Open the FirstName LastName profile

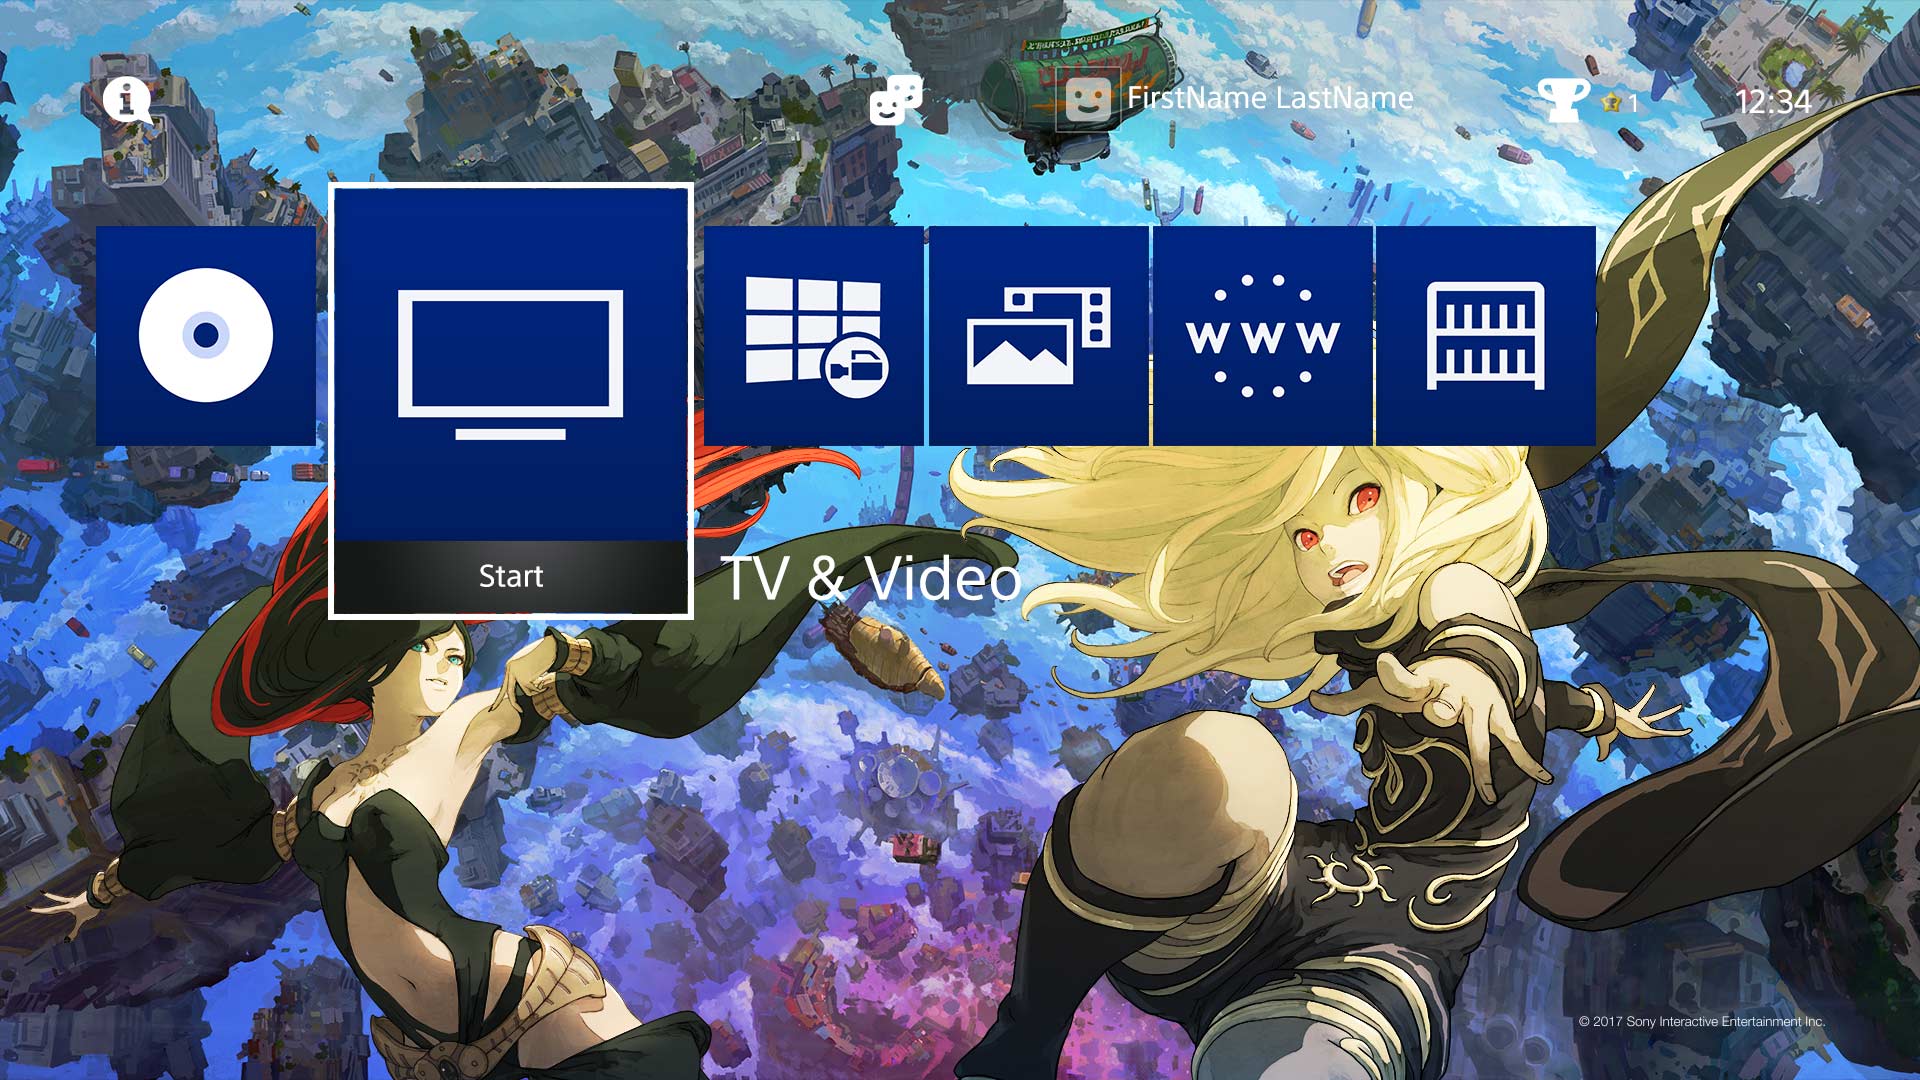coord(1270,98)
